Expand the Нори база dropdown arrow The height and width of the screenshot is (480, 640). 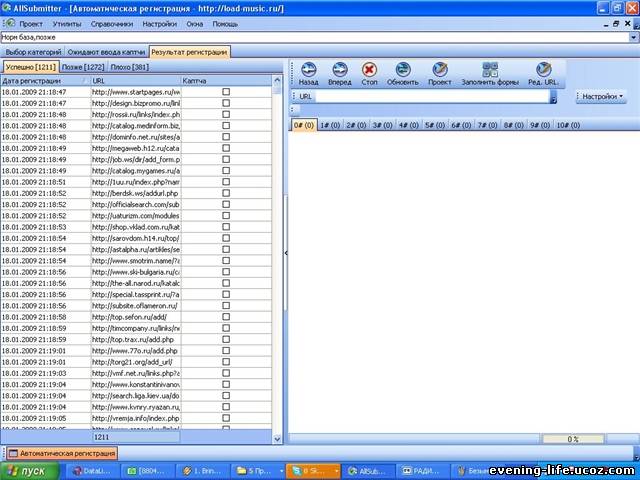[x=633, y=37]
